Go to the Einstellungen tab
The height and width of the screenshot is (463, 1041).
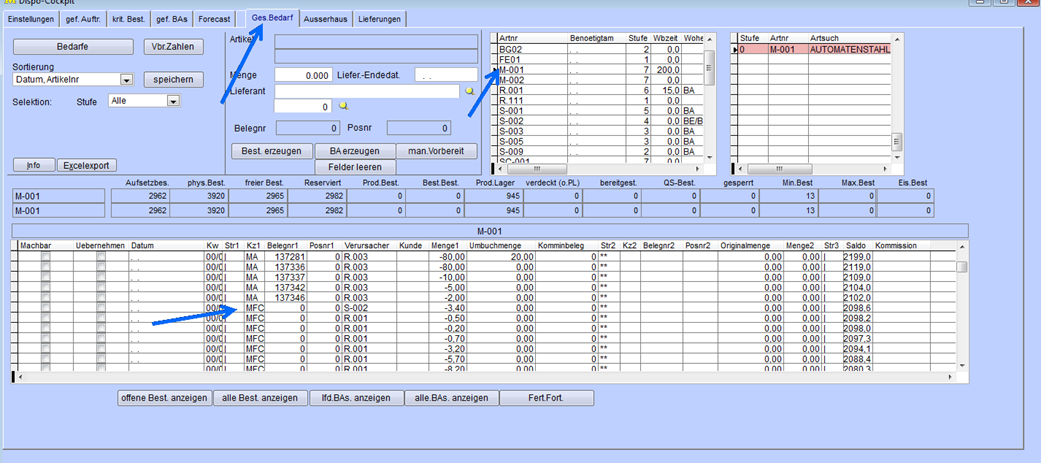[31, 19]
